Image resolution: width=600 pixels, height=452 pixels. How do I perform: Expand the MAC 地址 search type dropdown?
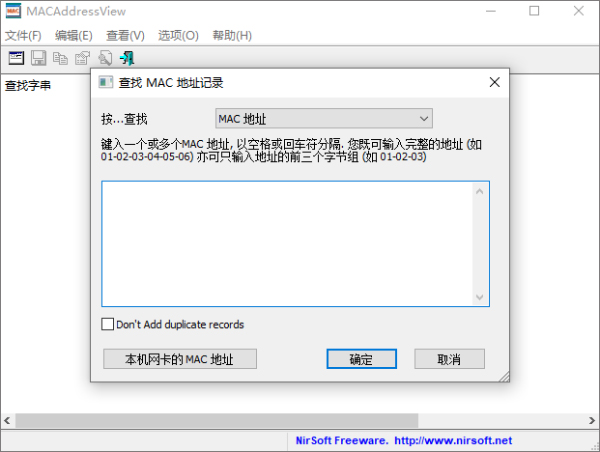(324, 118)
